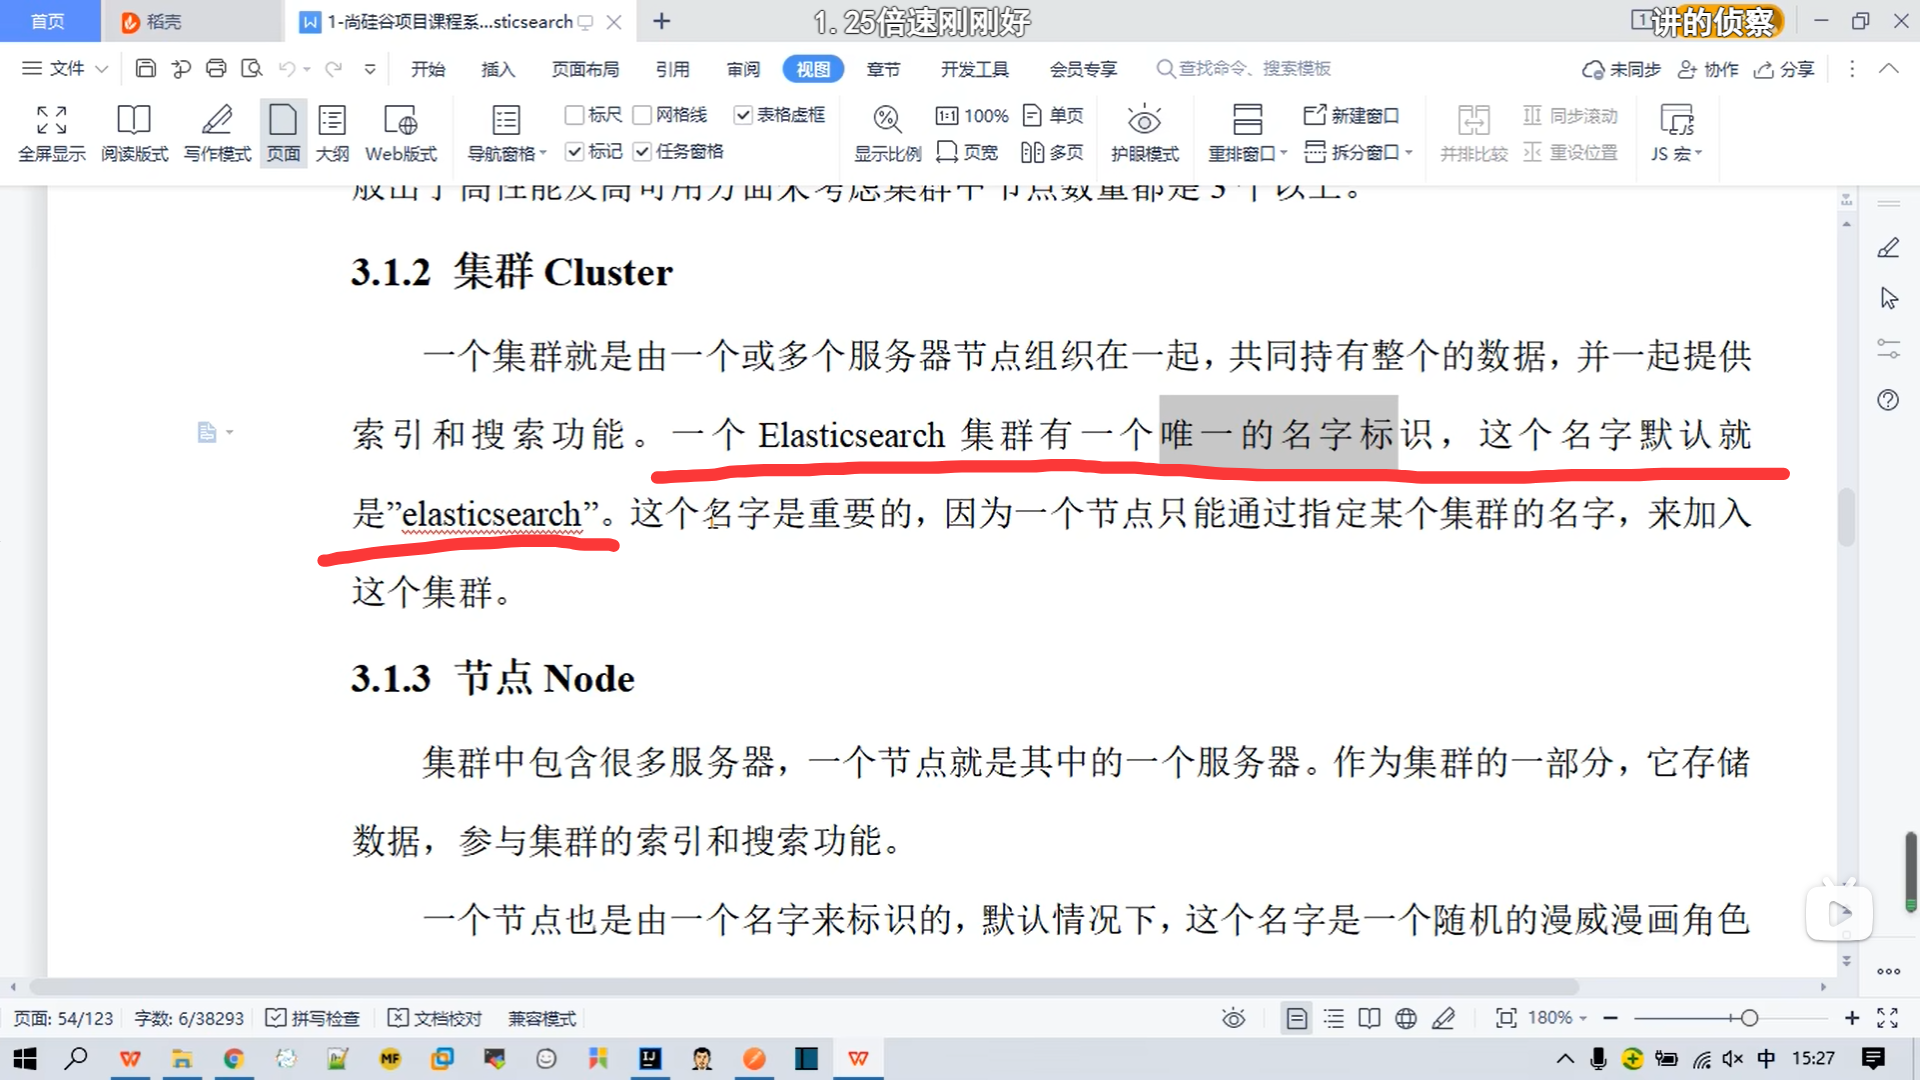Open the 页面布局 ribbon tab
Image resolution: width=1920 pixels, height=1080 pixels.
pyautogui.click(x=585, y=69)
